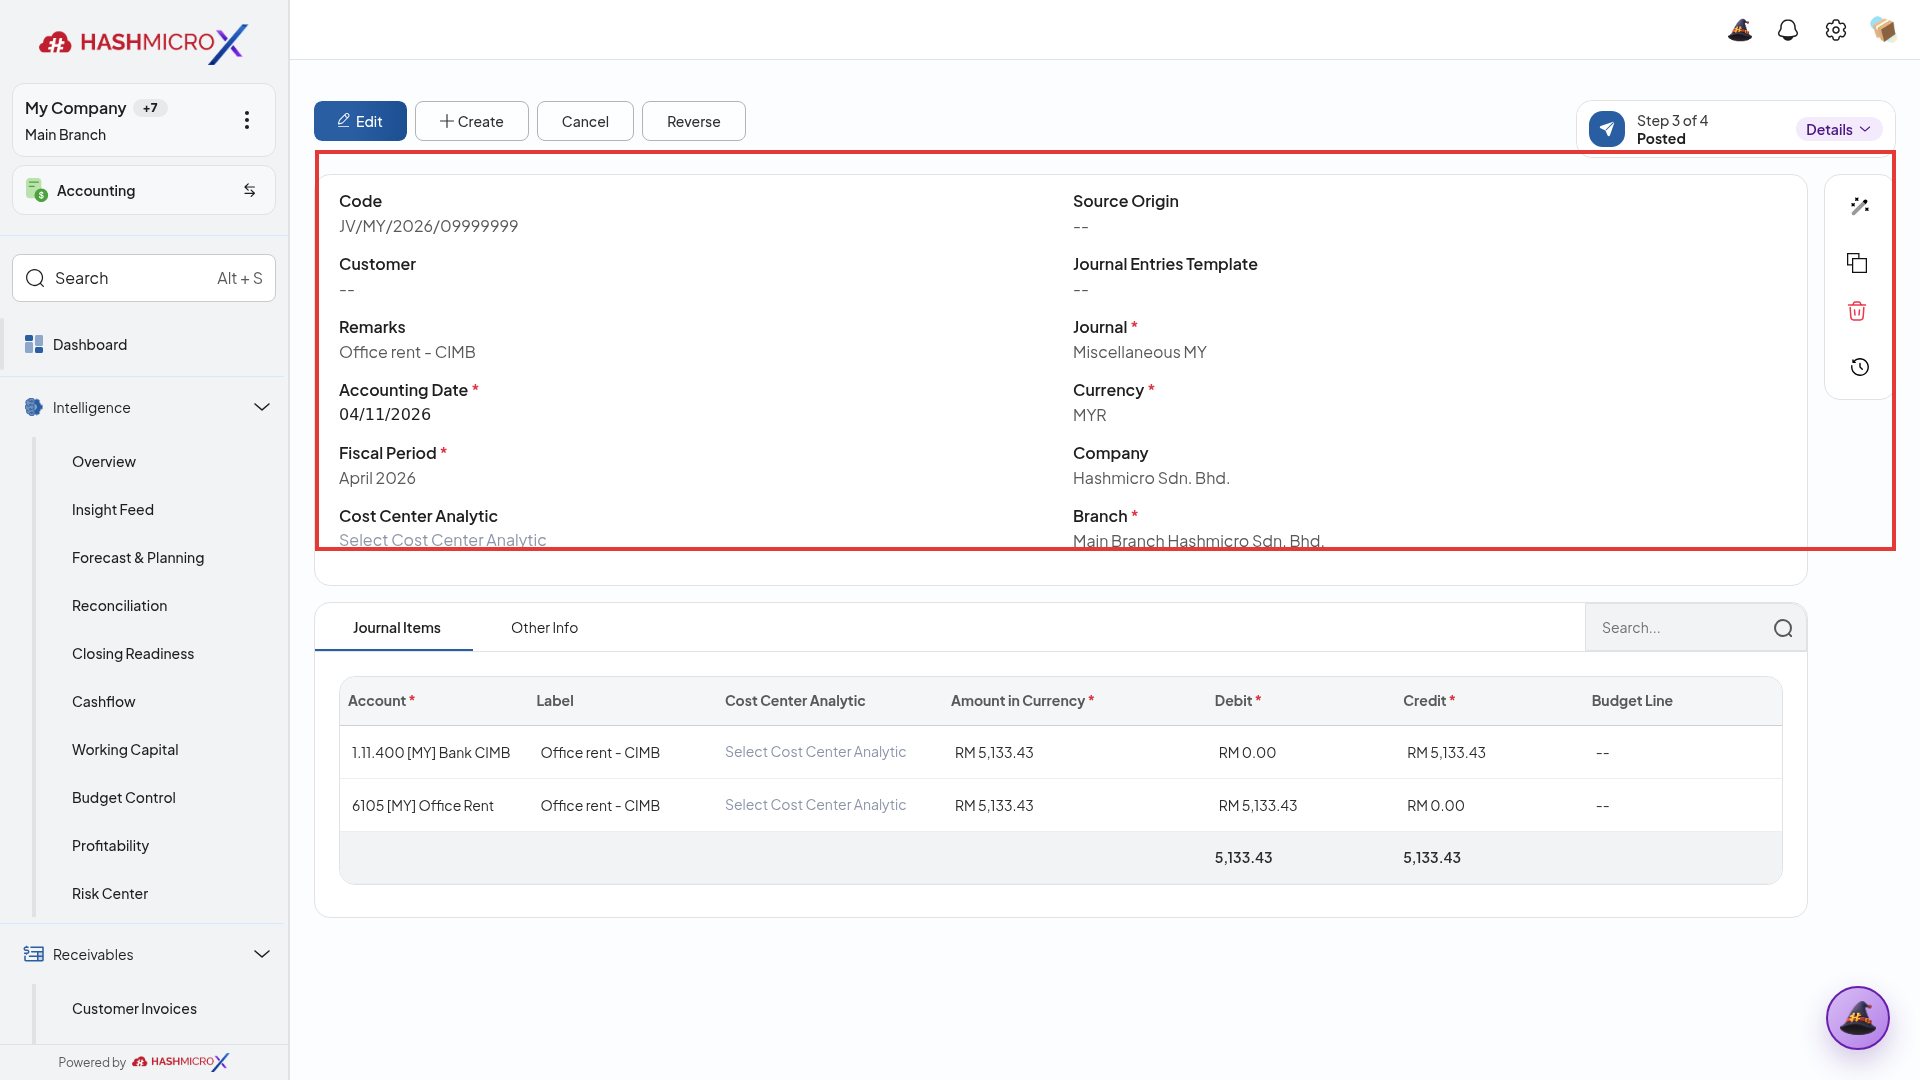Open Forecast & Planning menu item
1920x1080 pixels.
pyautogui.click(x=138, y=557)
